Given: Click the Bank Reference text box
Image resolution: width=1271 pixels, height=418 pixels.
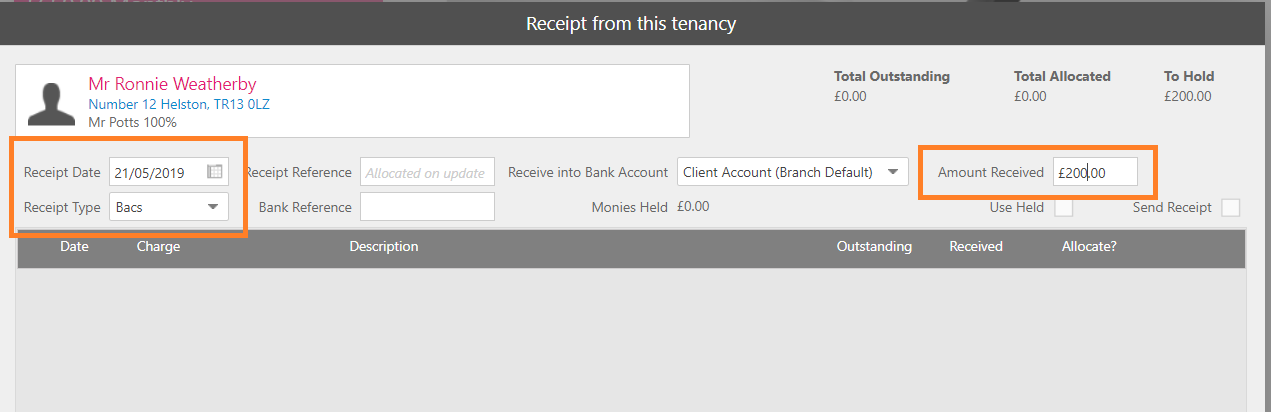Looking at the screenshot, I should [427, 207].
